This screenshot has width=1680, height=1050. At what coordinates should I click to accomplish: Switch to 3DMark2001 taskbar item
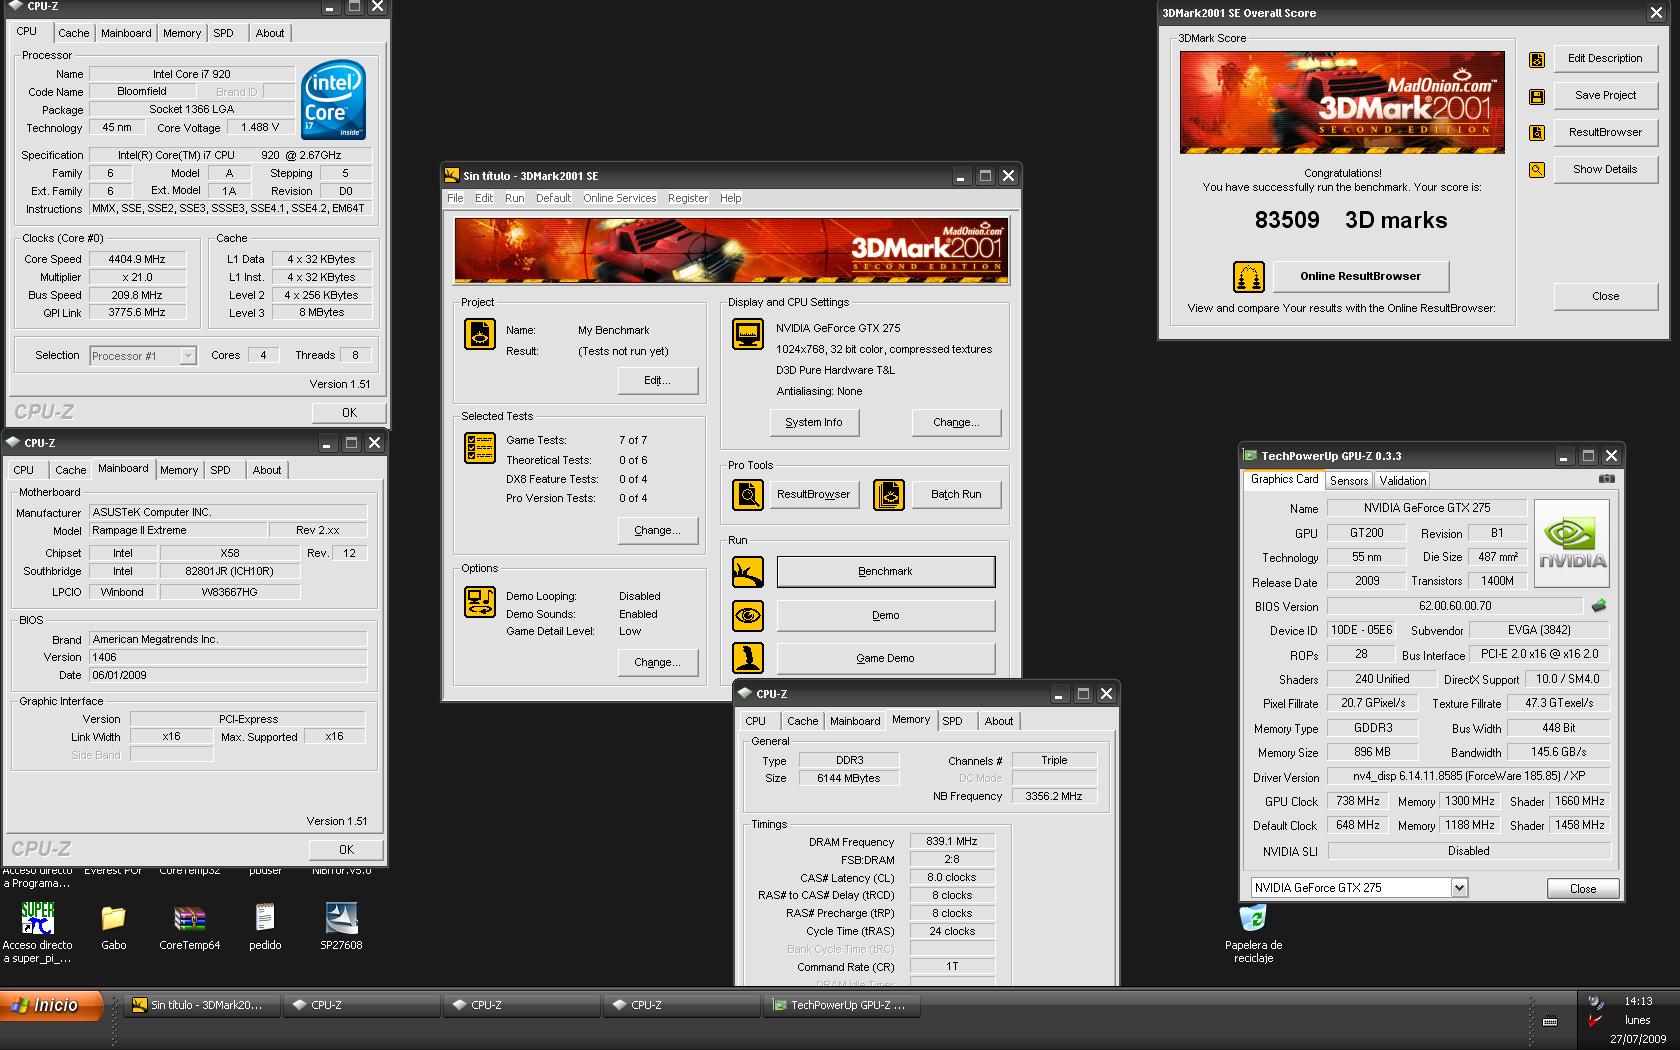[201, 1006]
